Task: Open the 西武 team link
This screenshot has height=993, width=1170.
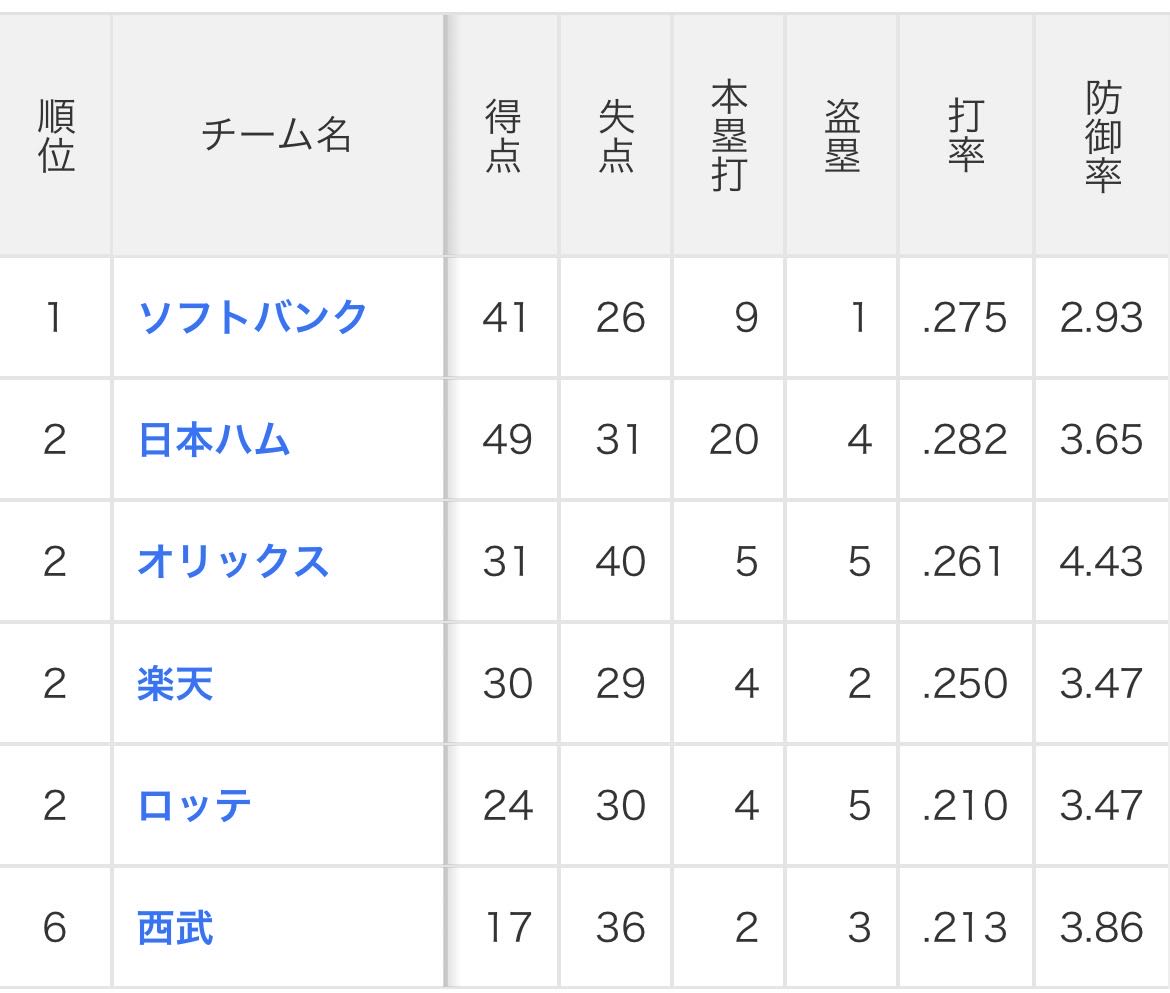Action: 175,928
